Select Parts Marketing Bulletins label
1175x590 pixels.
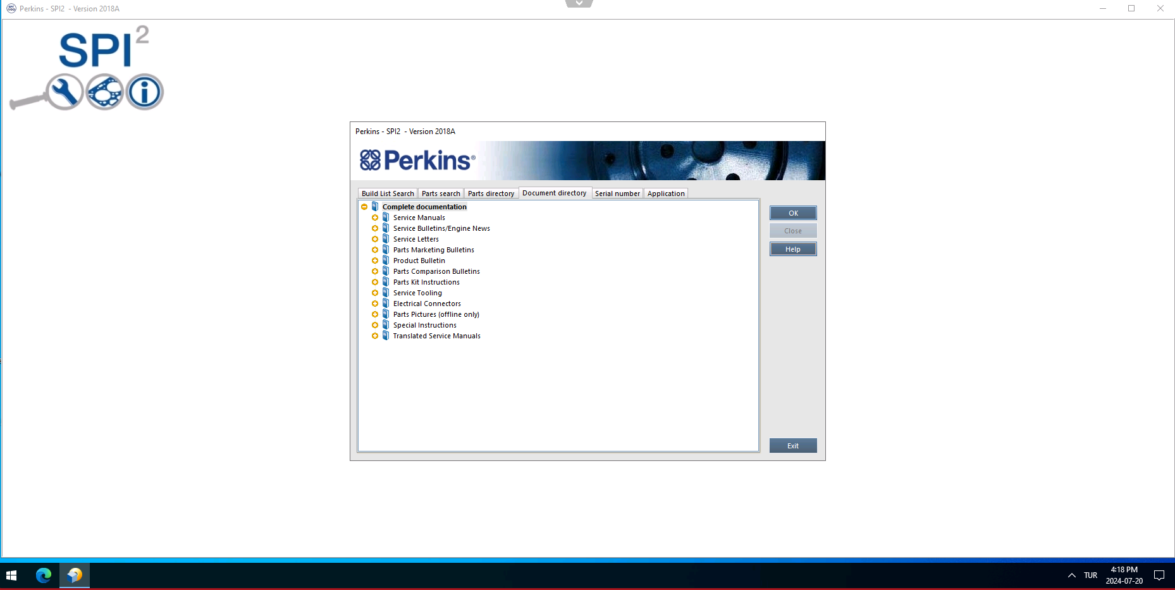coord(433,250)
